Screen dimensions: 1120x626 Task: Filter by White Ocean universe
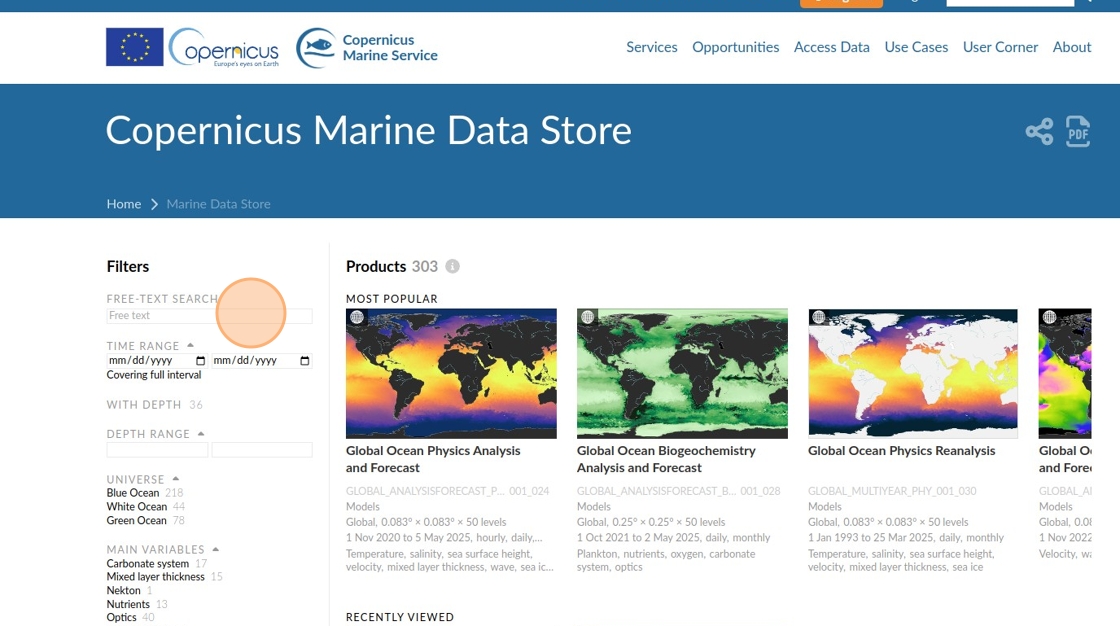136,507
